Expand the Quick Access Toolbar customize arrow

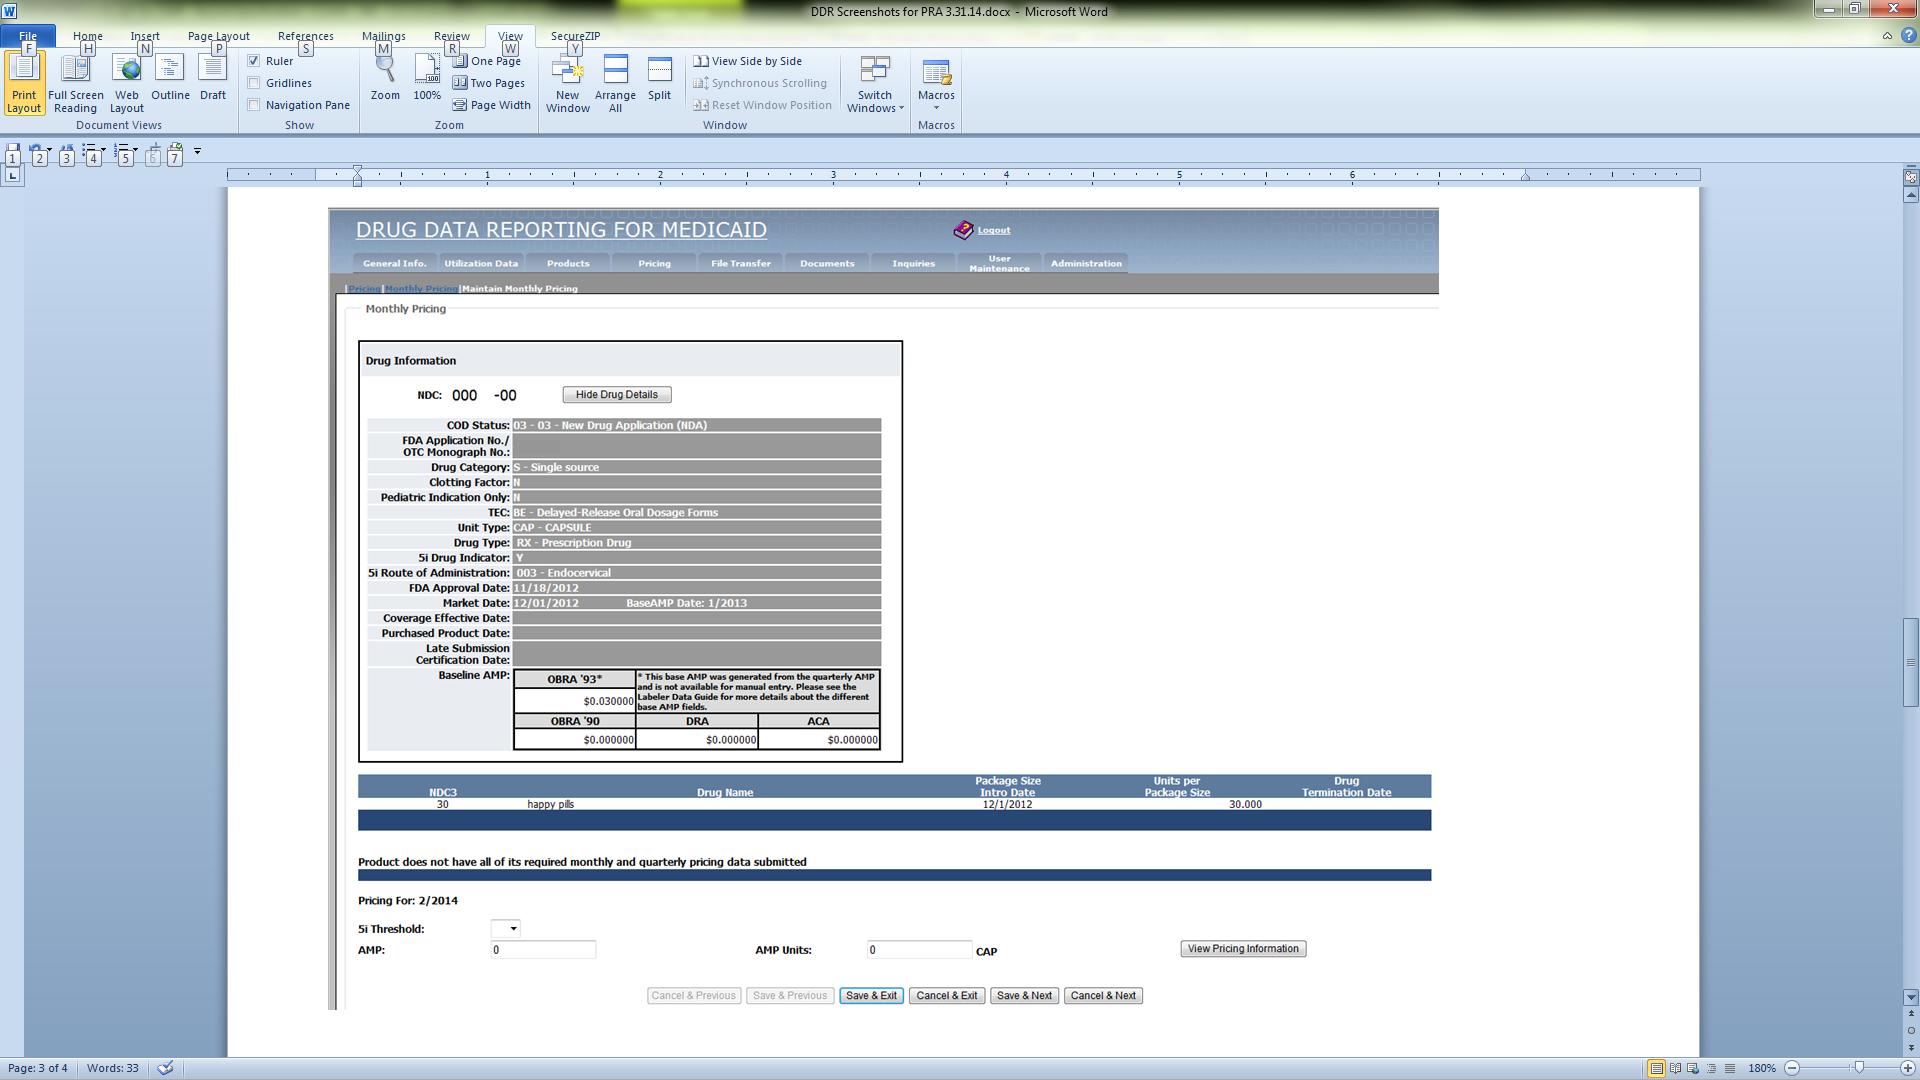pos(198,151)
